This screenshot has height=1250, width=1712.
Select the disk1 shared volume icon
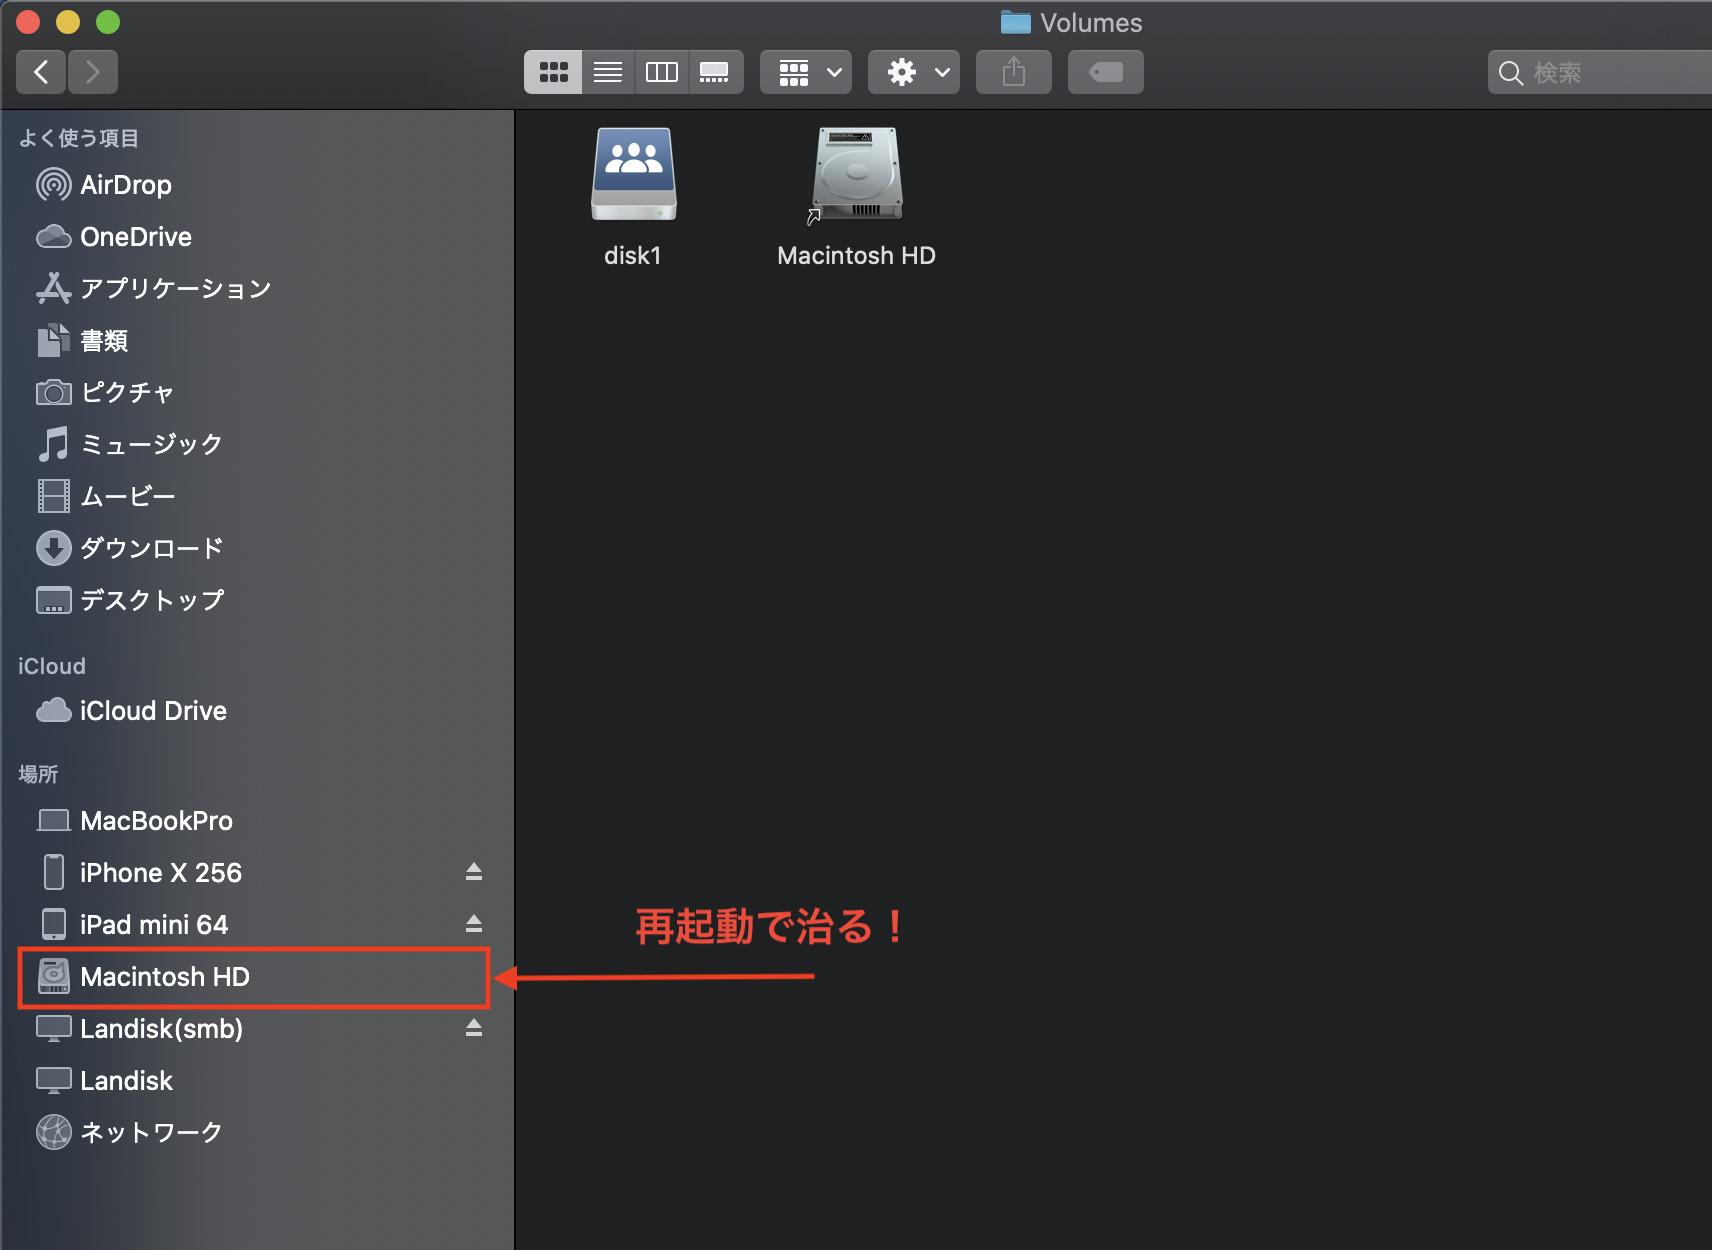click(633, 174)
